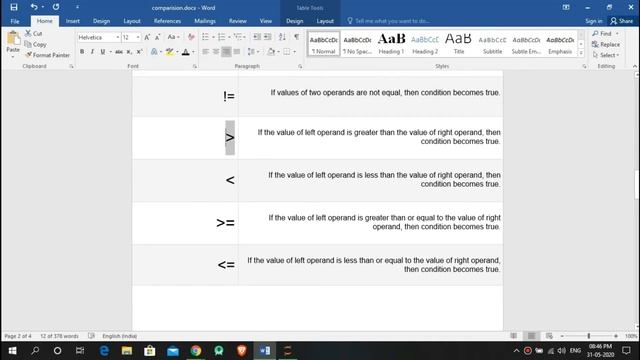Viewport: 640px width, 360px height.
Task: Share the document
Action: pyautogui.click(x=622, y=21)
